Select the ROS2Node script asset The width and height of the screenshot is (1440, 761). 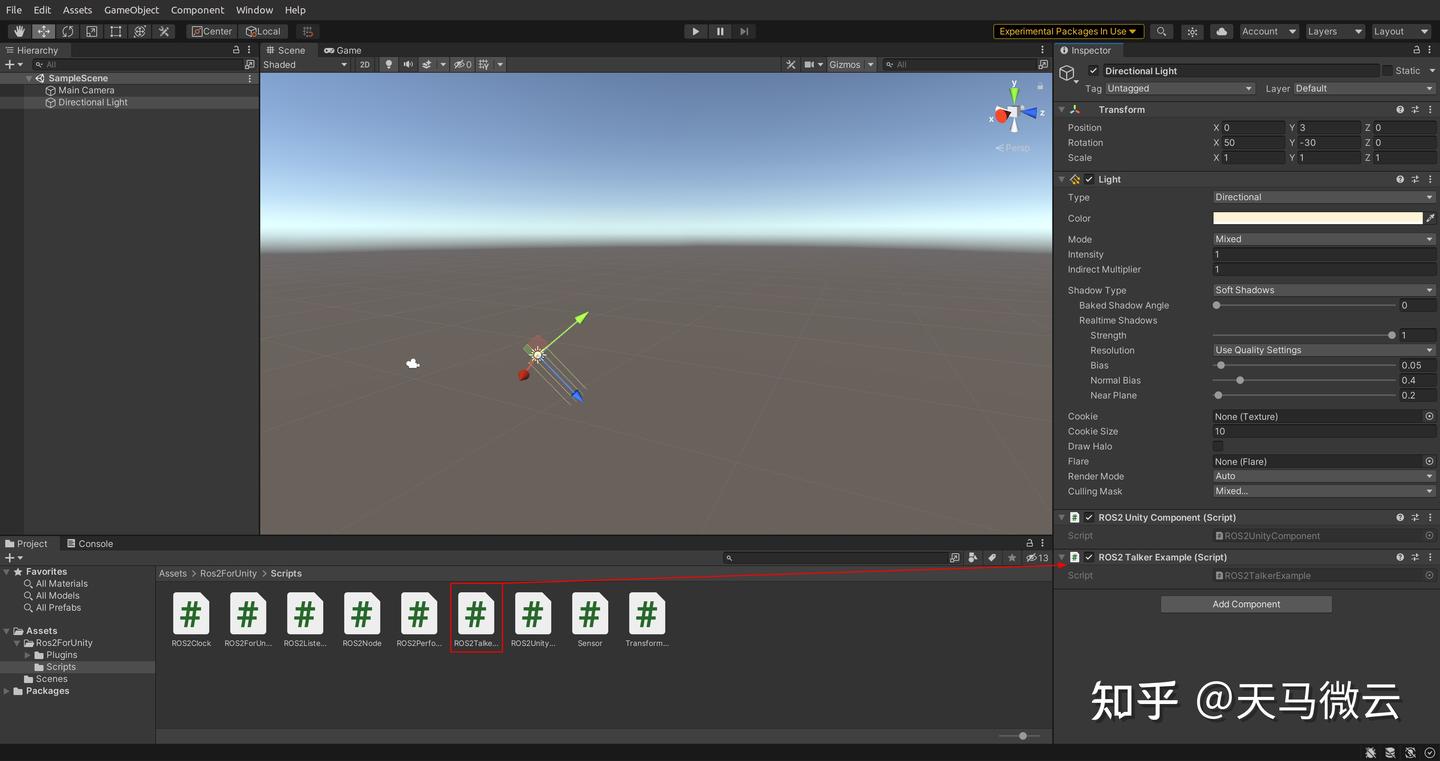(361, 613)
